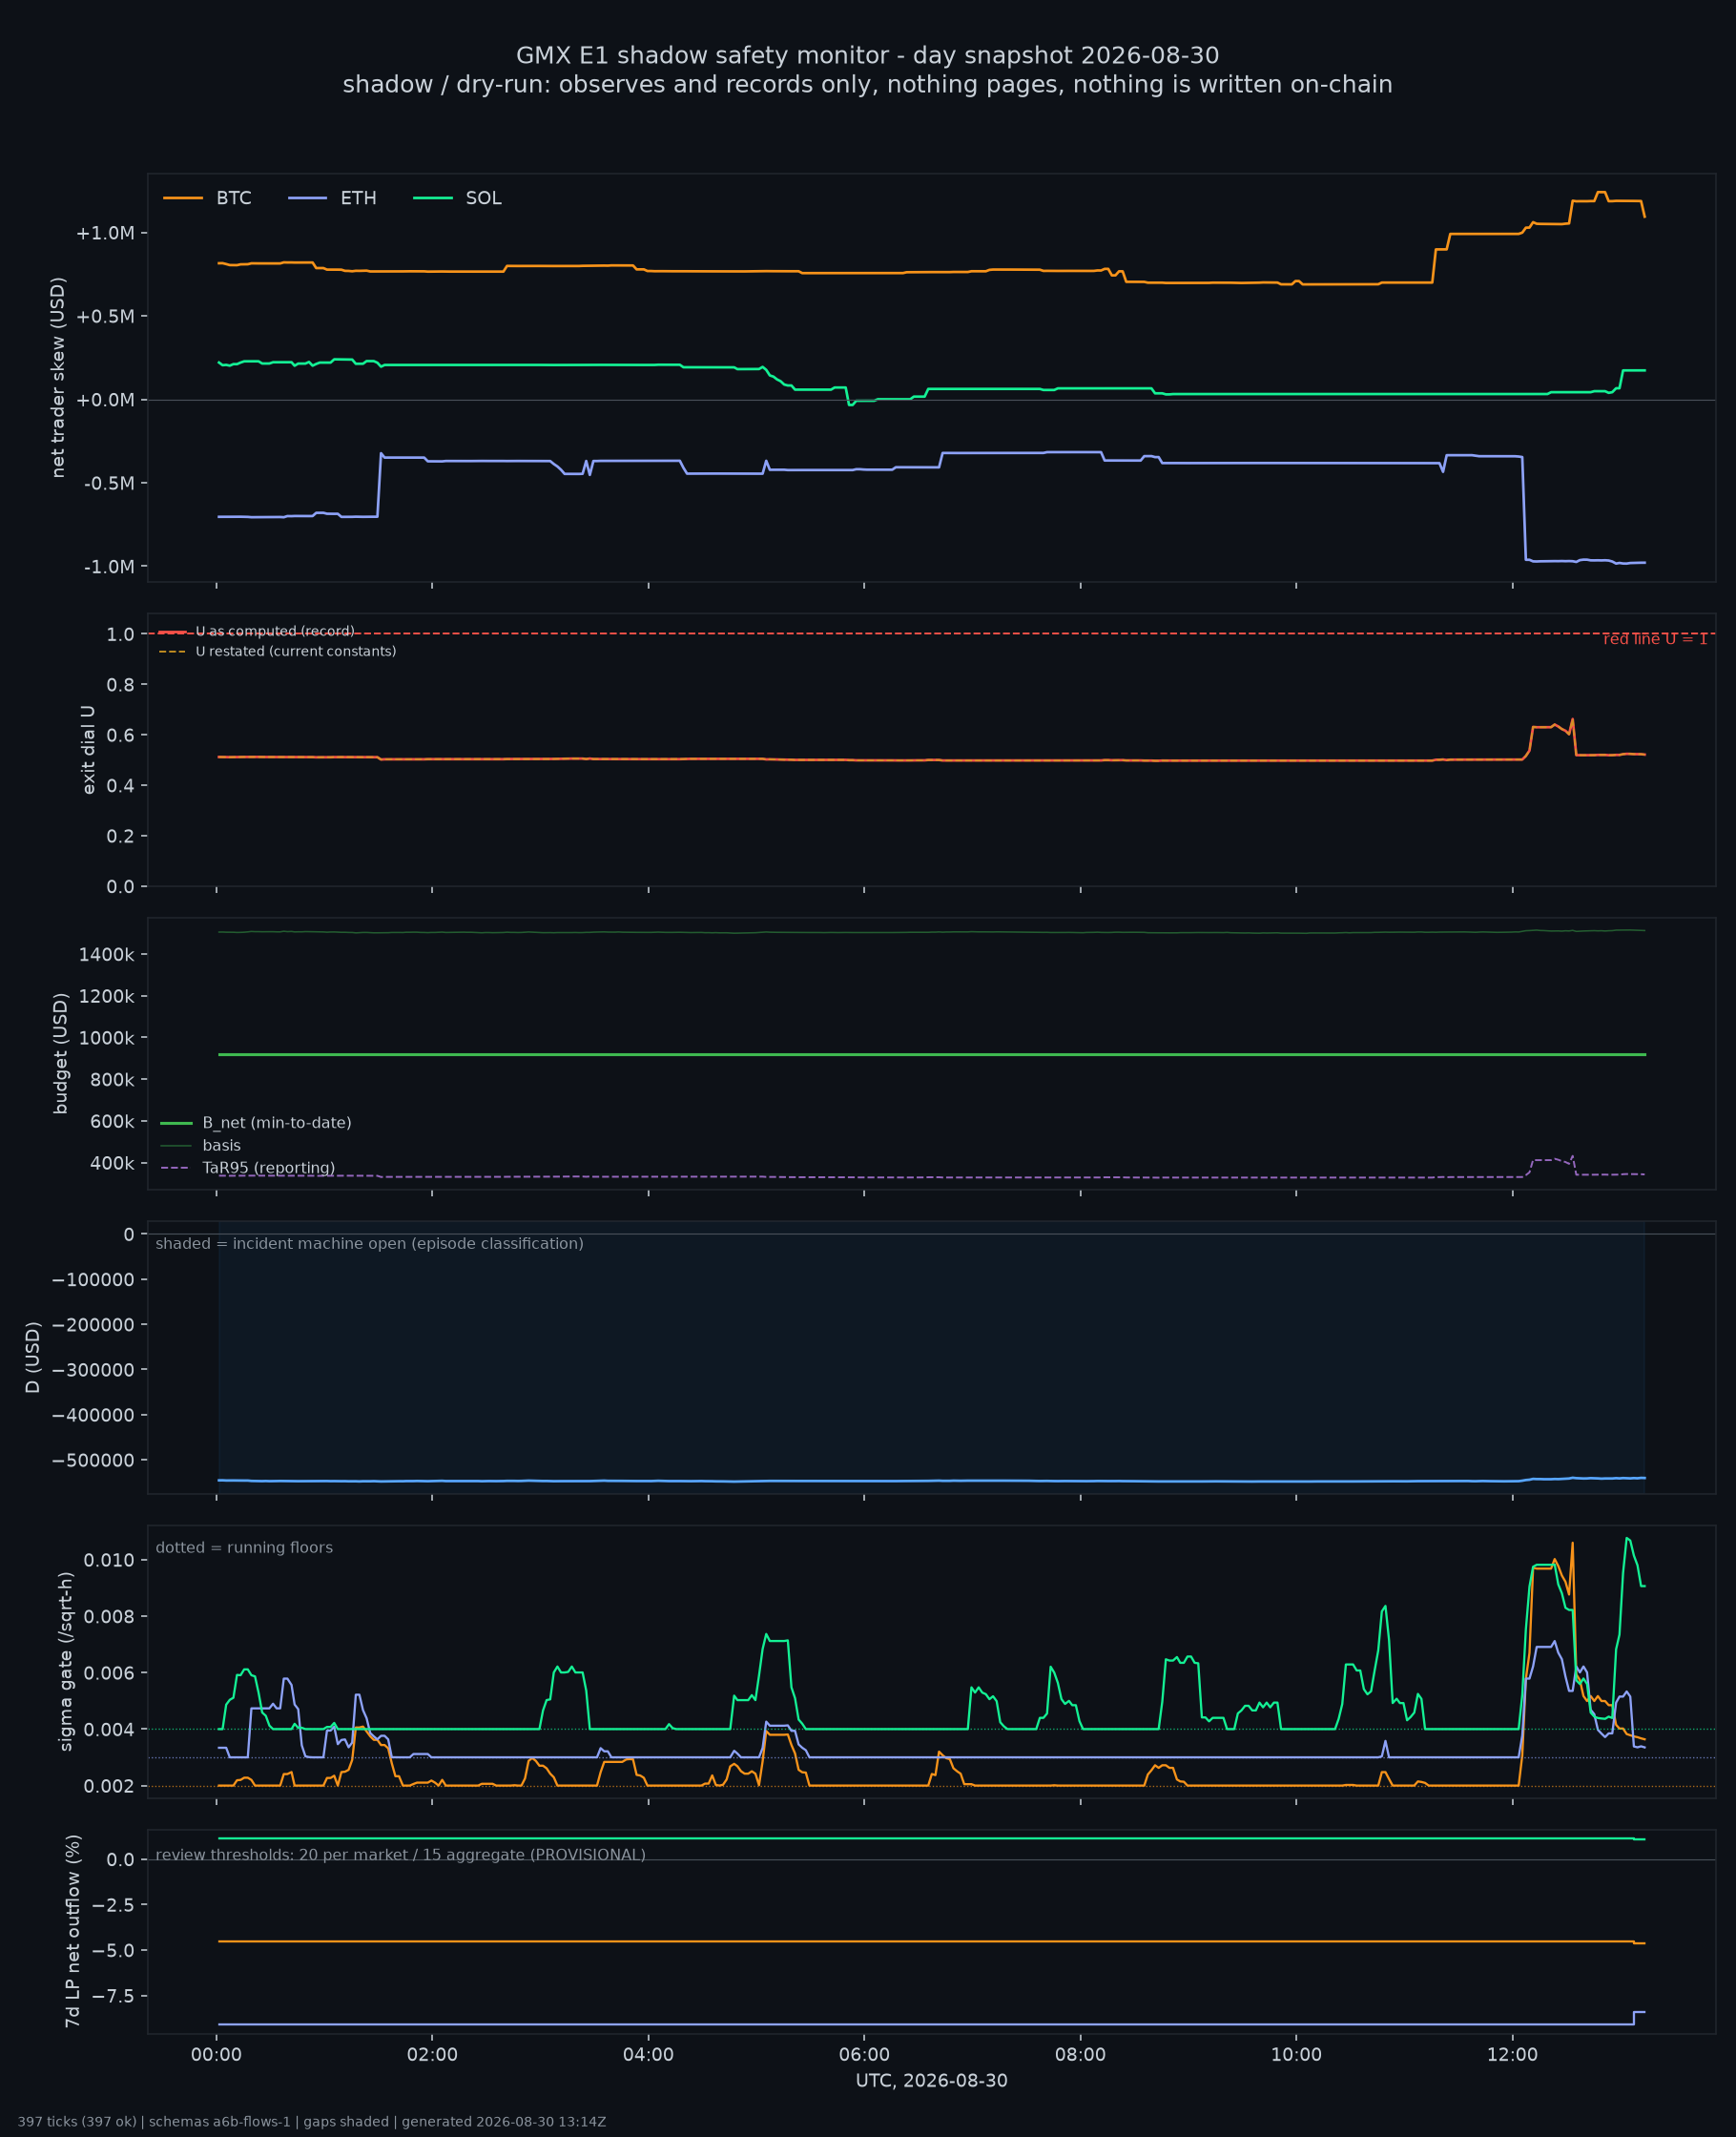Click the '0.8' tick on exit dial axis
1736x2137 pixels.
point(120,685)
